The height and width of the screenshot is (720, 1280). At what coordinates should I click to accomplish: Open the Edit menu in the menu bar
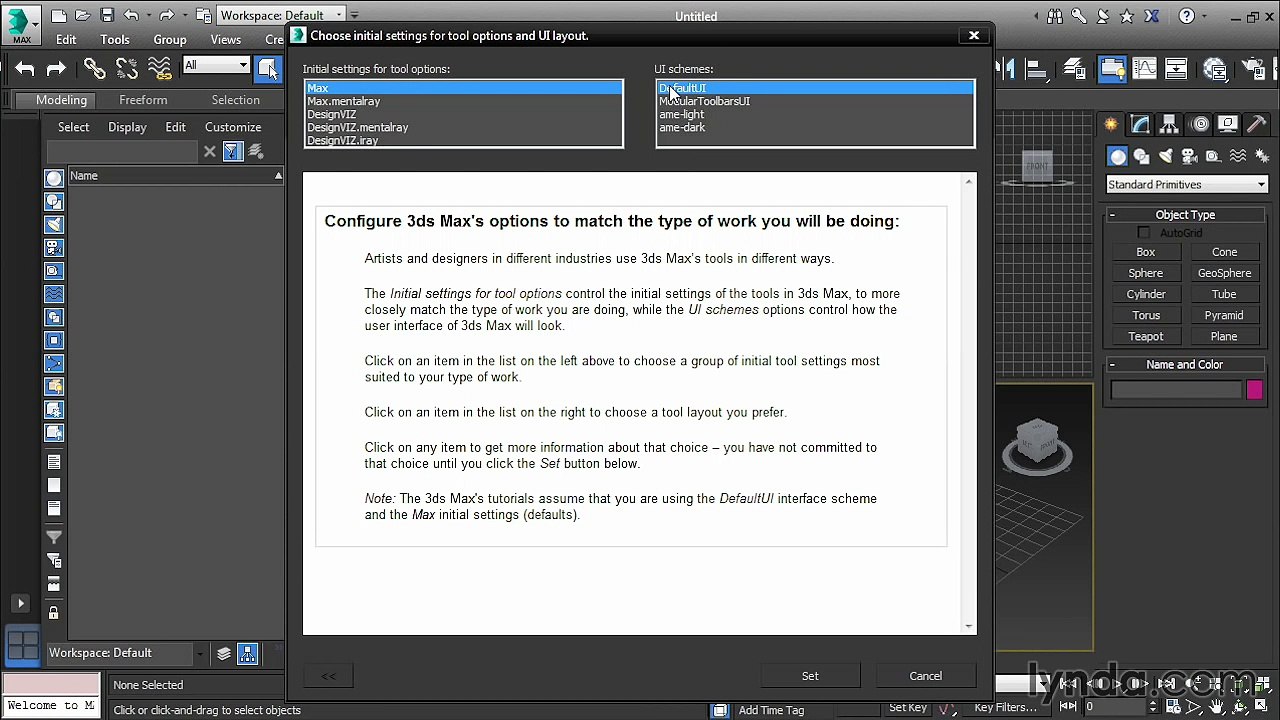[66, 40]
